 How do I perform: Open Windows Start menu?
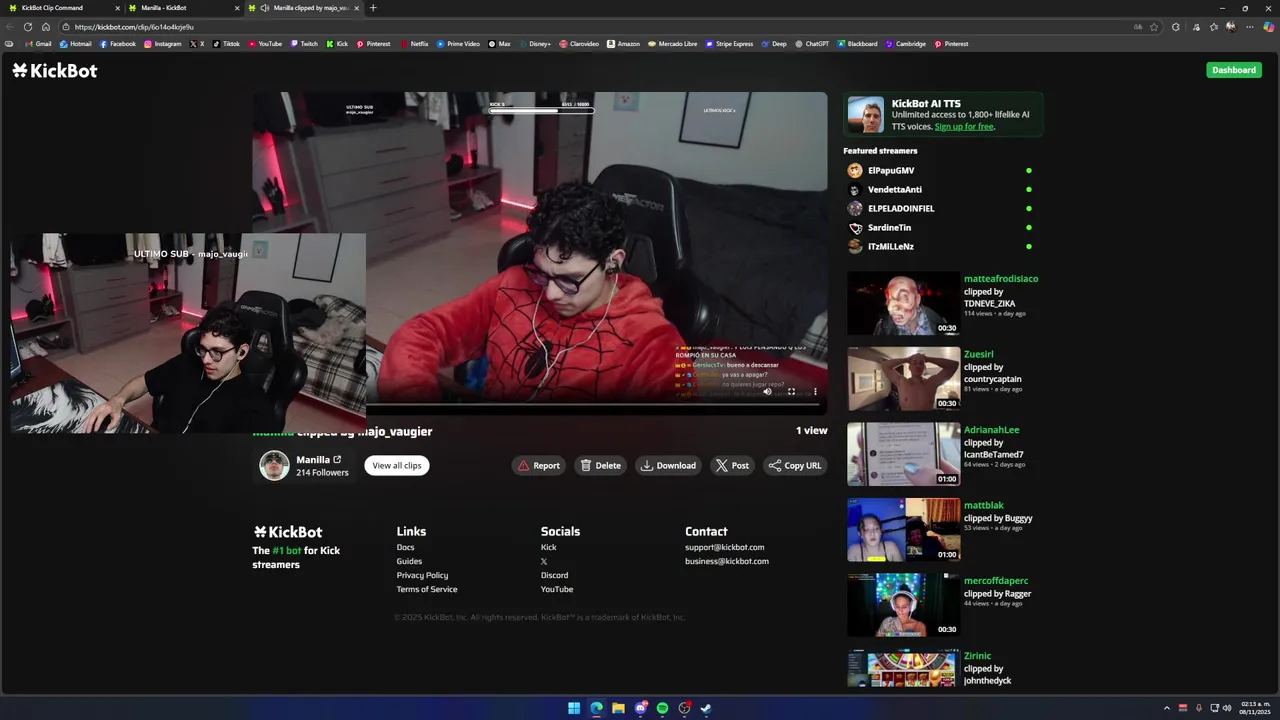coord(574,708)
